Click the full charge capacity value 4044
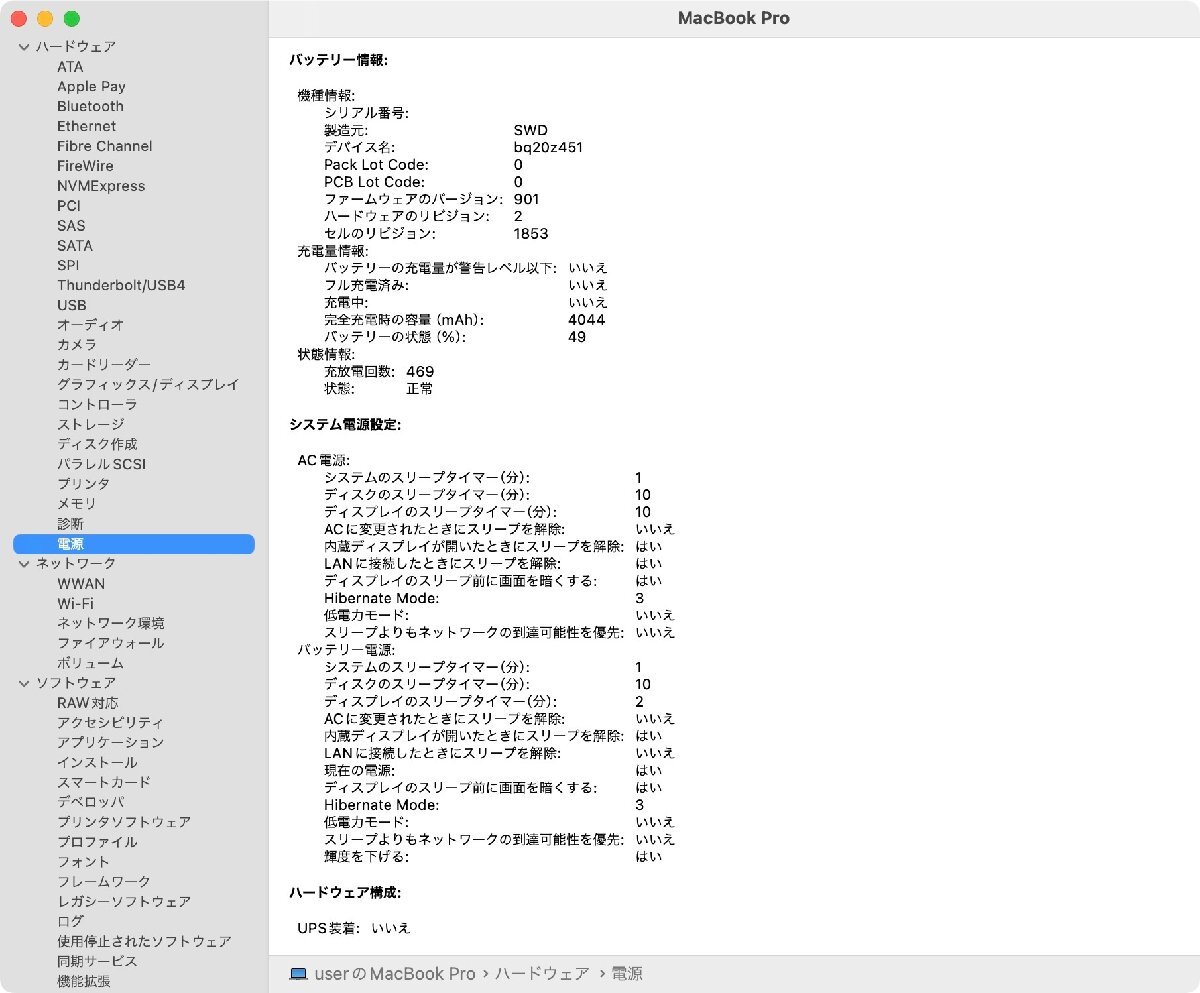The height and width of the screenshot is (993, 1200). (586, 320)
